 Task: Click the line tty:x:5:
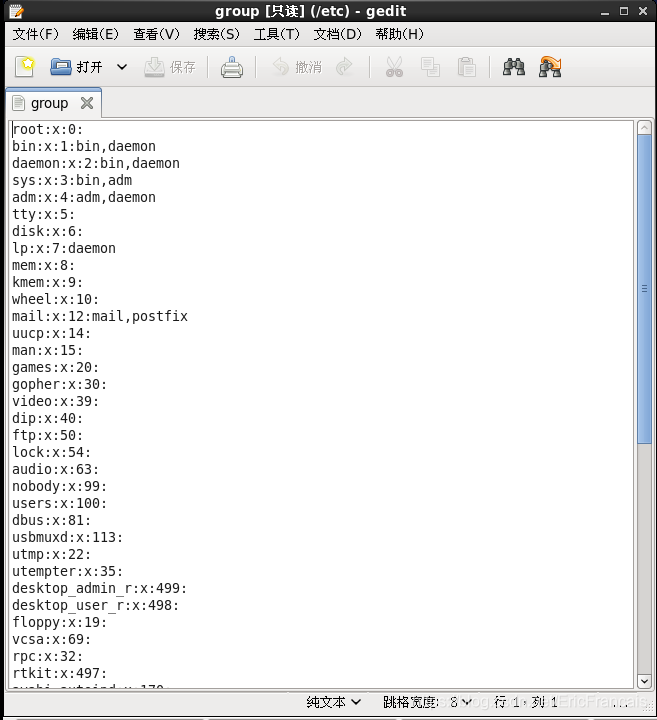click(x=44, y=214)
